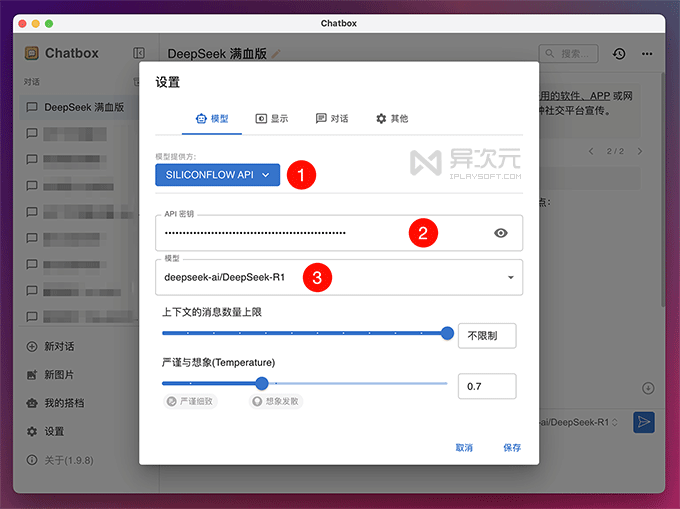Click 取消 to cancel settings
The width and height of the screenshot is (680, 509).
[464, 447]
